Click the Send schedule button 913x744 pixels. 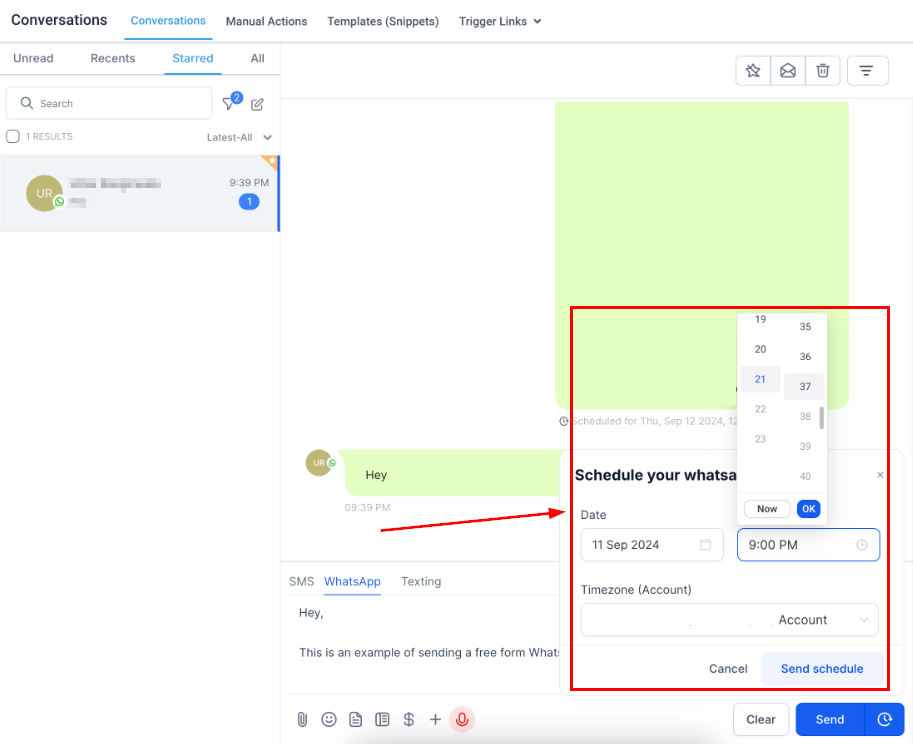(821, 669)
